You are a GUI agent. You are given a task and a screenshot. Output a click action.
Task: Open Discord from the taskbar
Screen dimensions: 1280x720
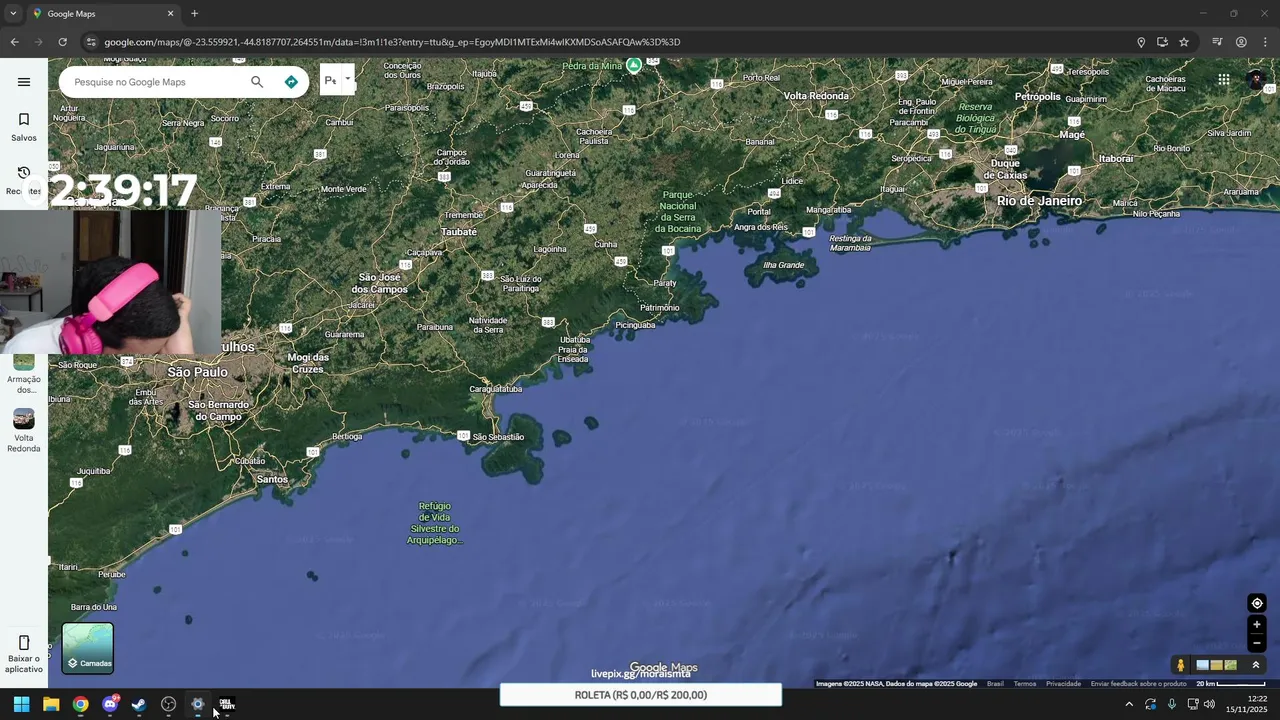110,704
